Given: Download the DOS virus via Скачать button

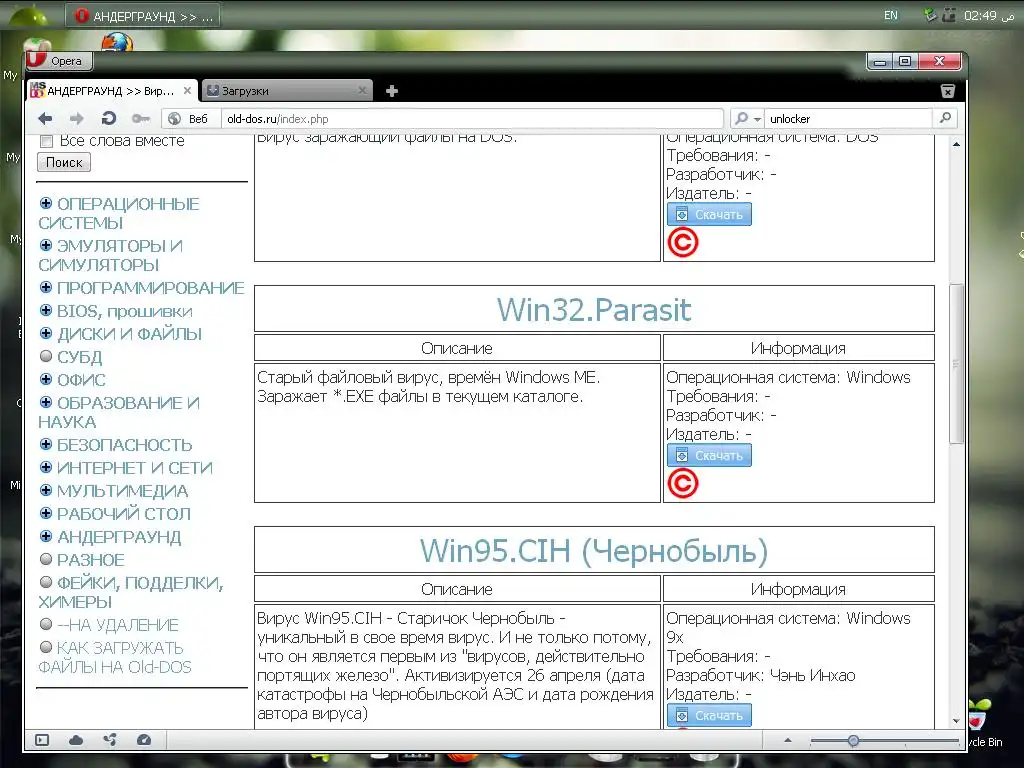Looking at the screenshot, I should (709, 214).
